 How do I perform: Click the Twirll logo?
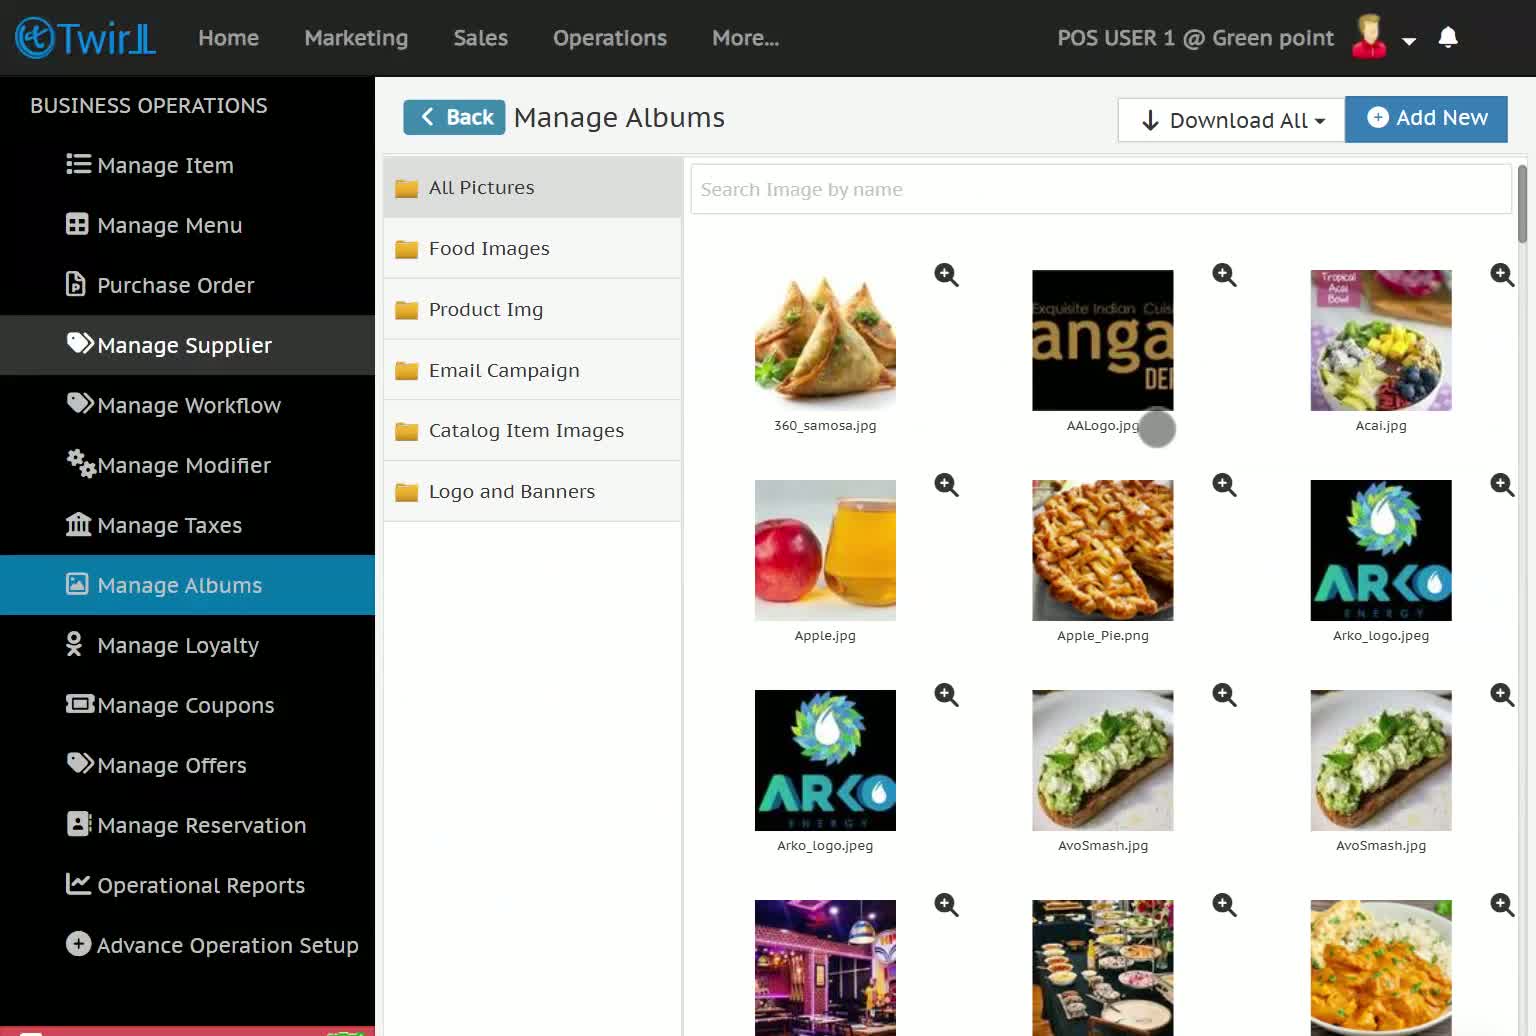(86, 38)
